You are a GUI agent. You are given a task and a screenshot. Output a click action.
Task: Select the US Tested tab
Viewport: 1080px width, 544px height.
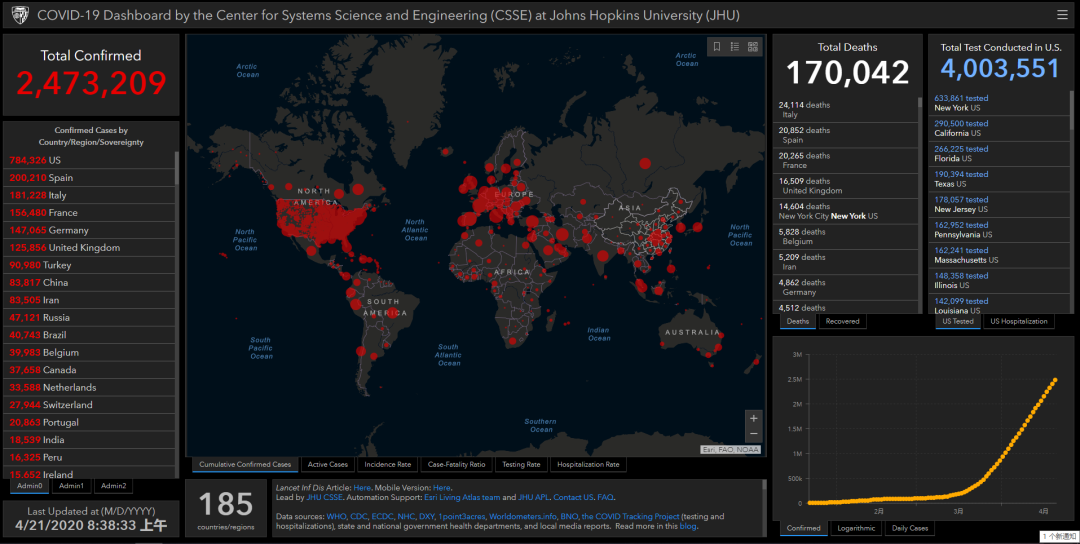point(958,322)
